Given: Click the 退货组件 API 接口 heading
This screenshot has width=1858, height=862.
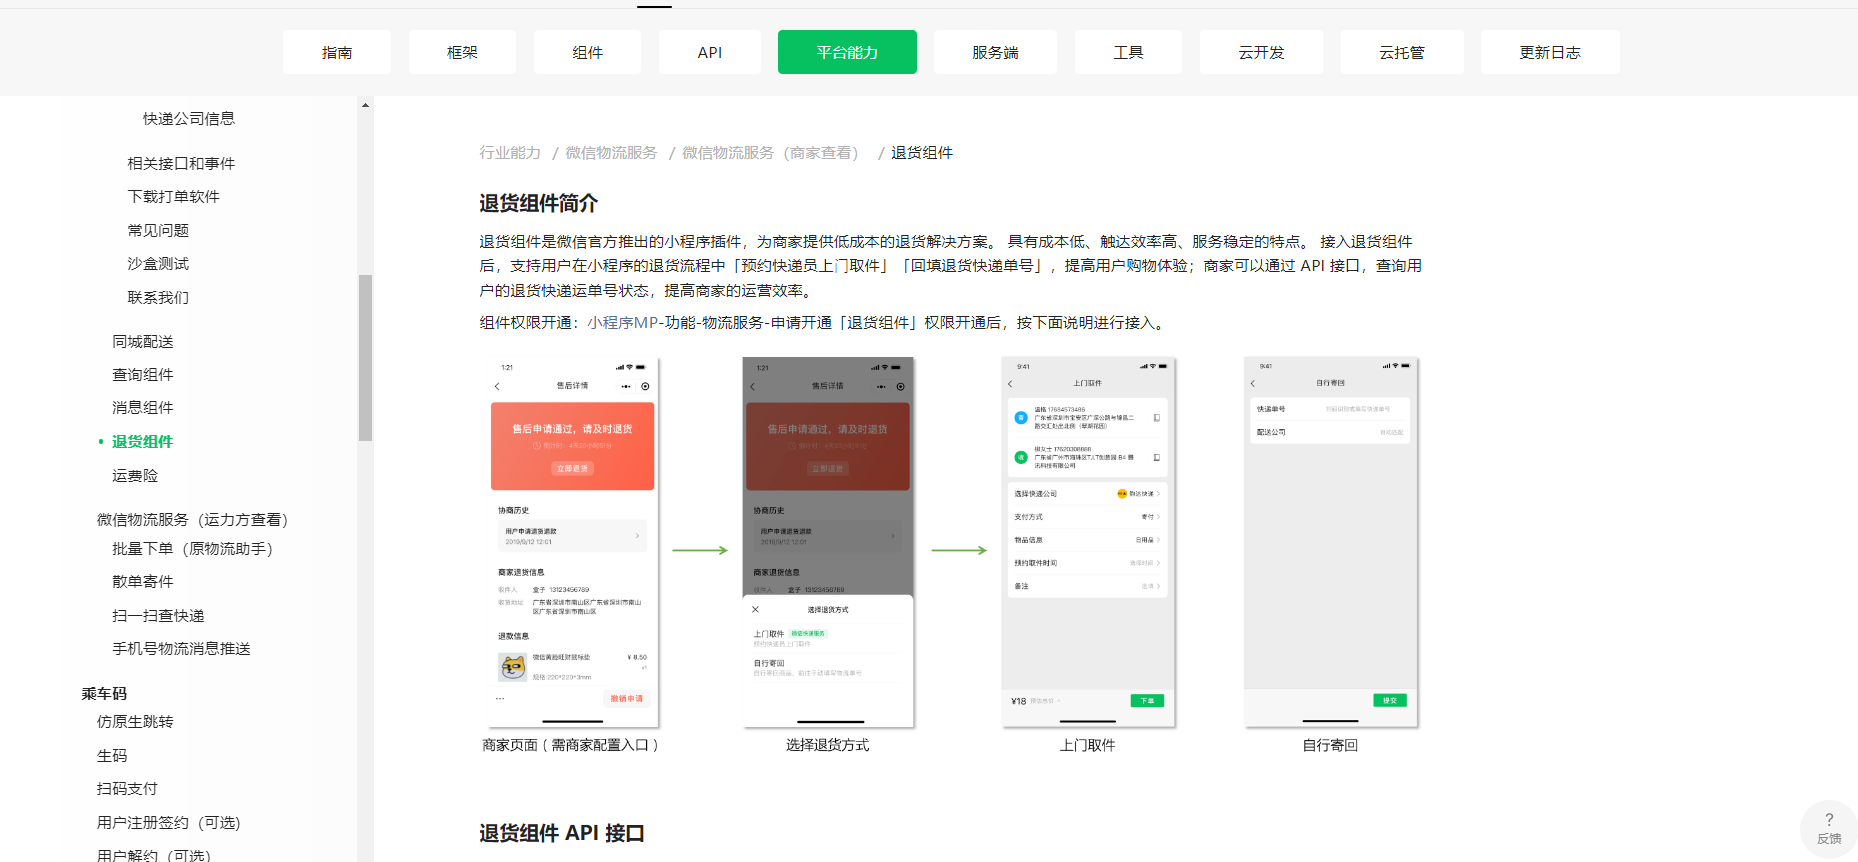Looking at the screenshot, I should click(x=561, y=833).
